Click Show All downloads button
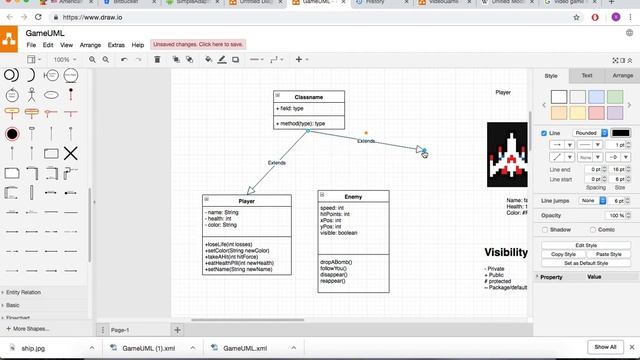This screenshot has height=360, width=640. click(x=605, y=347)
